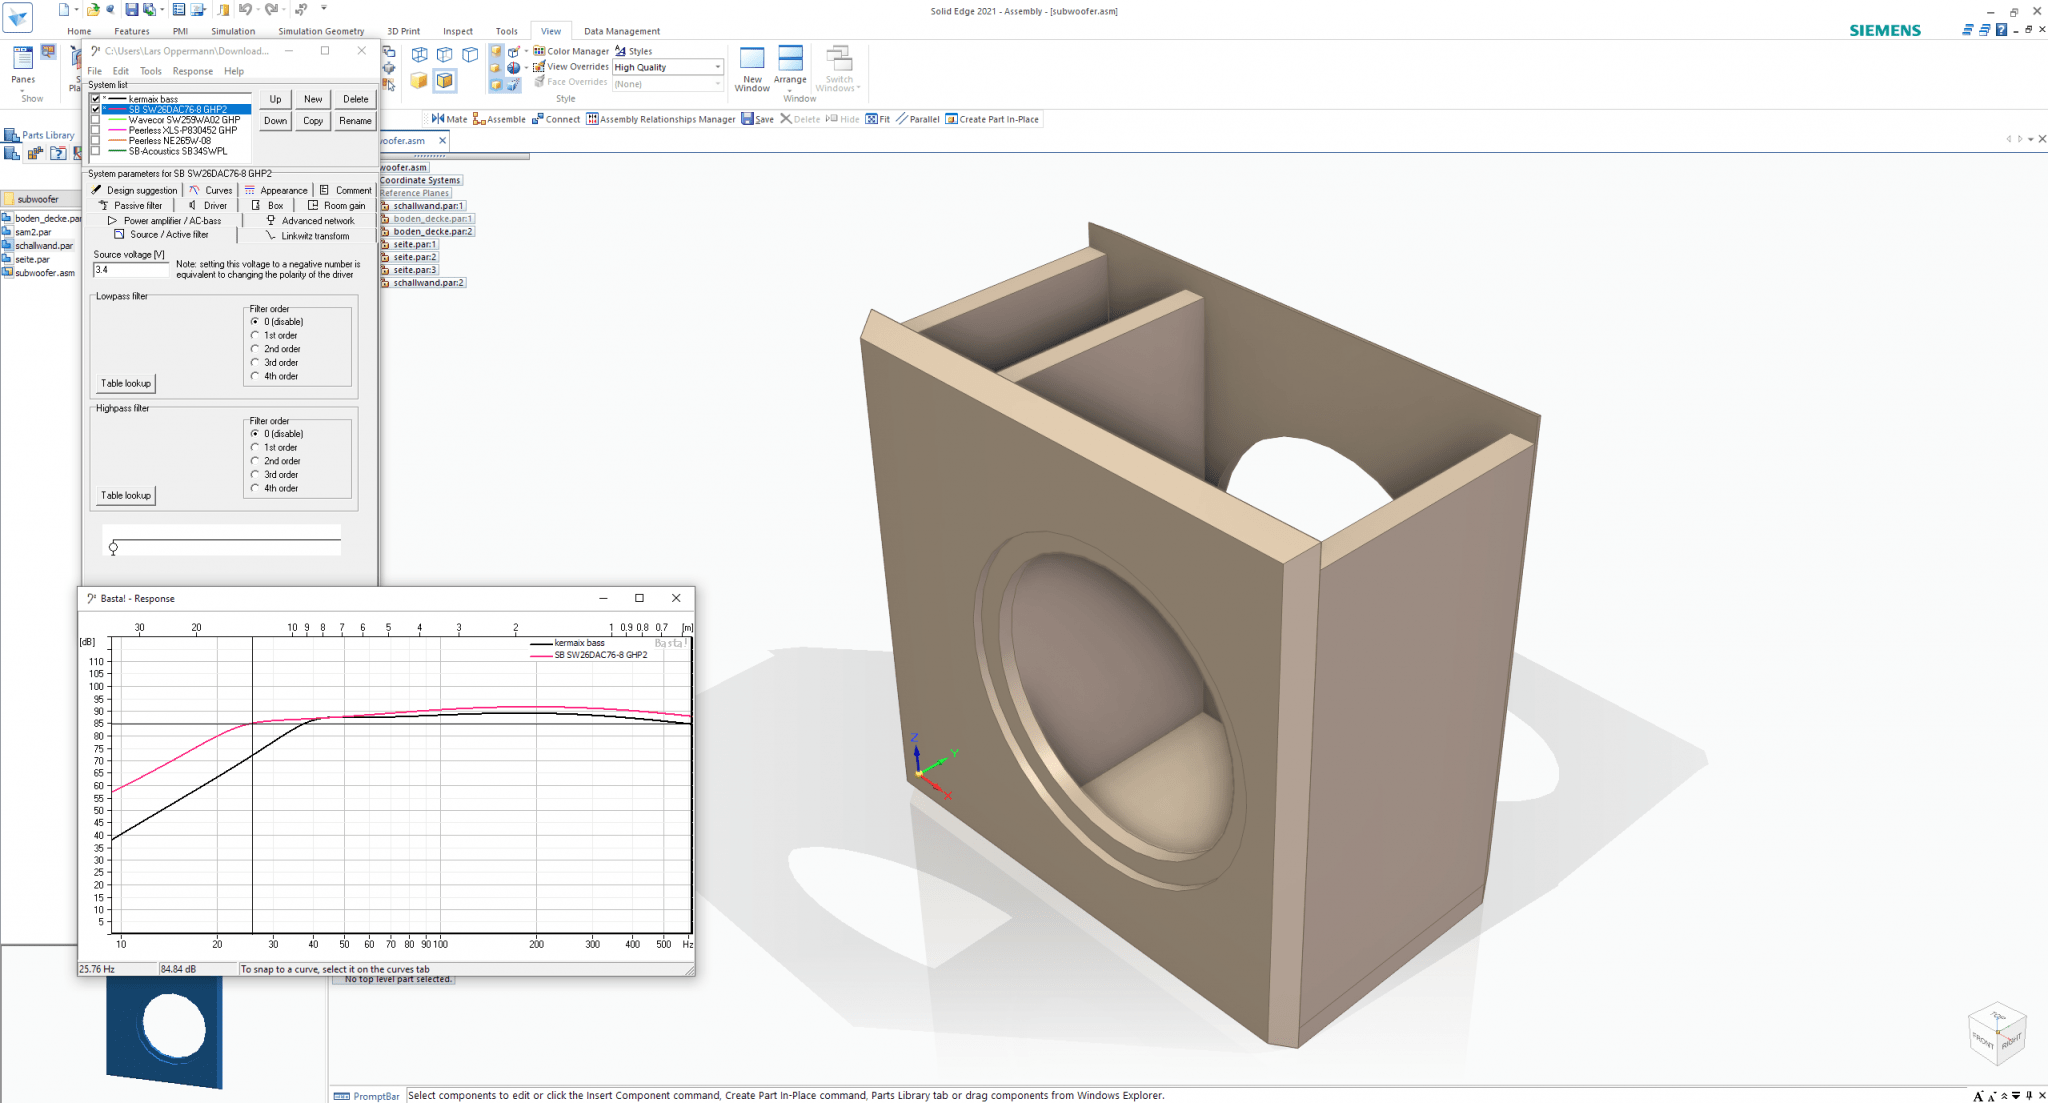The width and height of the screenshot is (2048, 1103).
Task: Open New document icon in quick access toolbar
Action: pos(64,9)
